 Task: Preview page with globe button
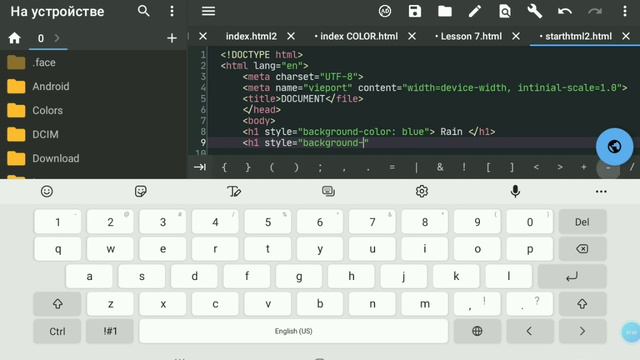[x=614, y=147]
